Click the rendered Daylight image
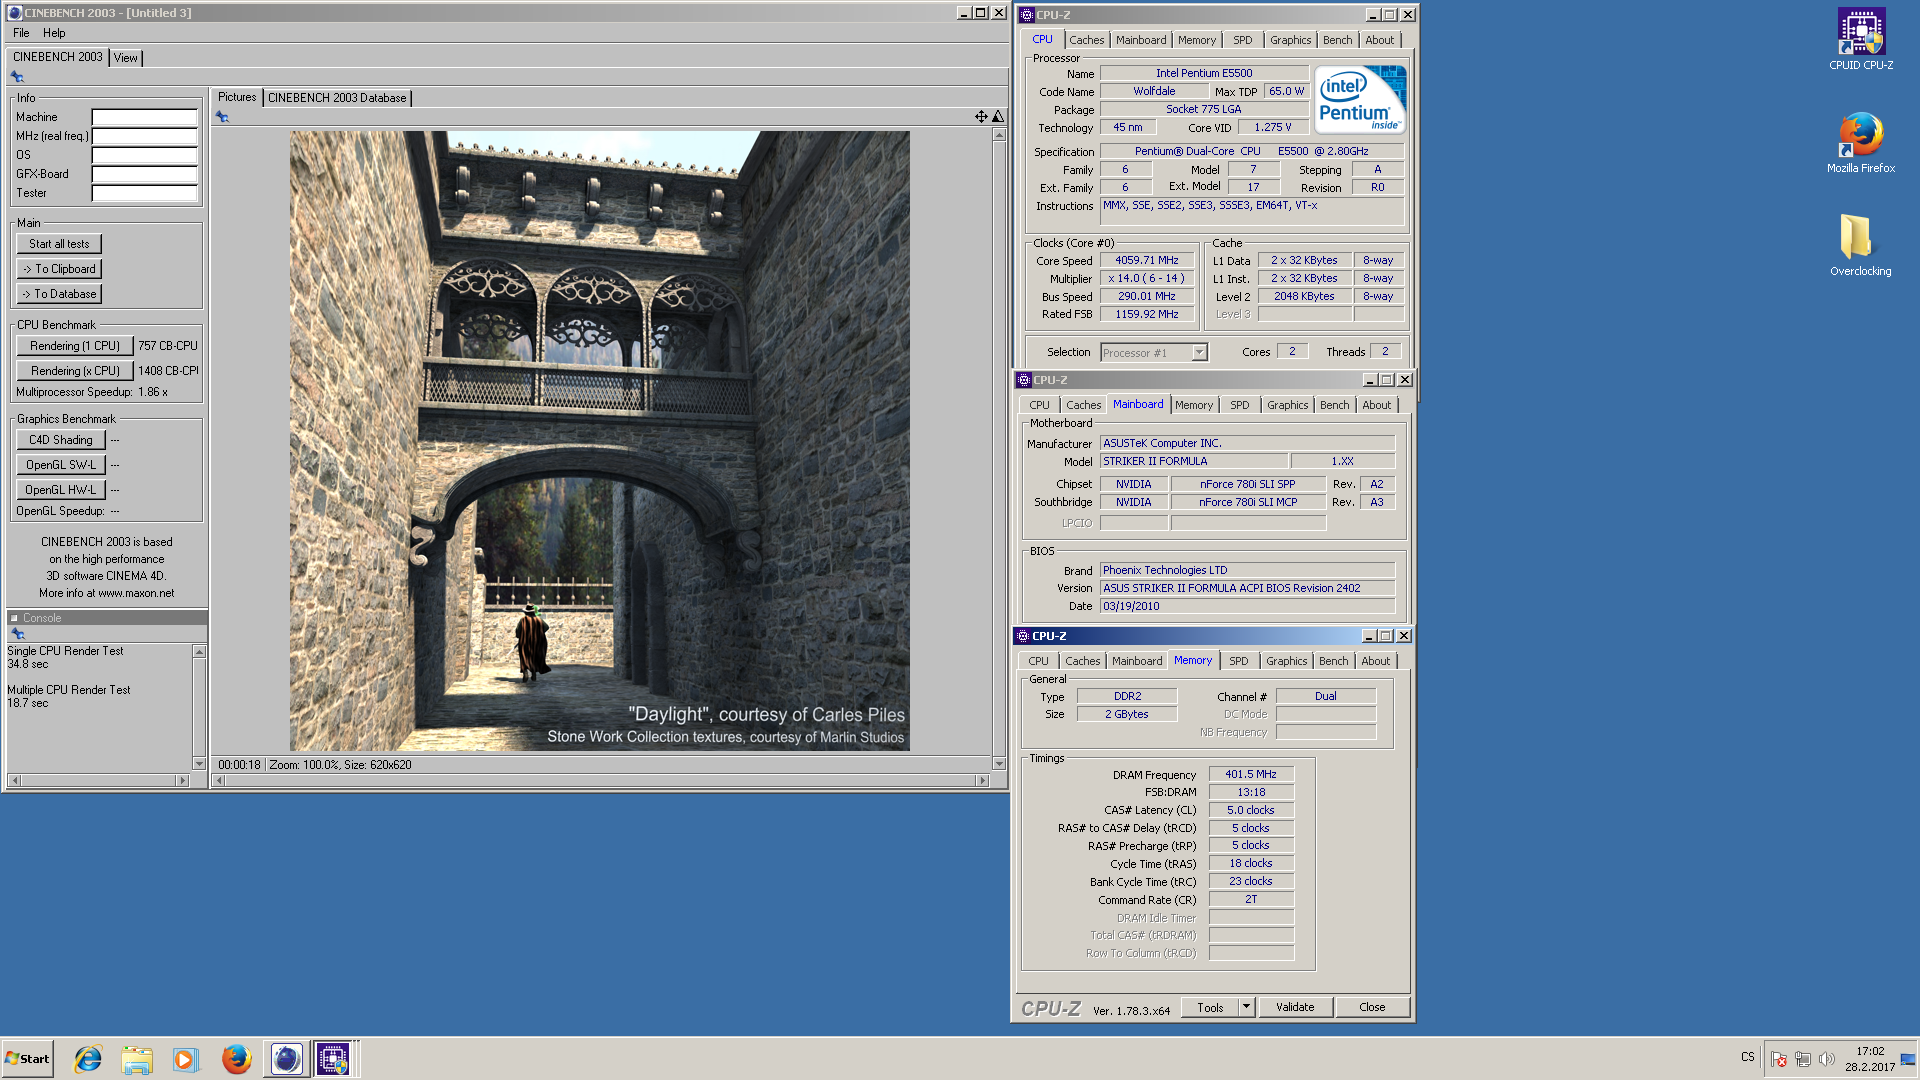 (600, 441)
